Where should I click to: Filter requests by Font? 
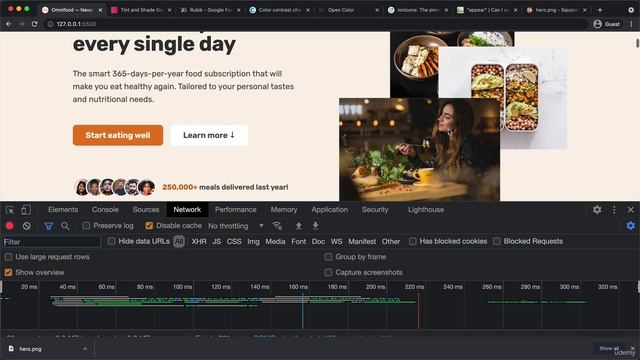(298, 241)
